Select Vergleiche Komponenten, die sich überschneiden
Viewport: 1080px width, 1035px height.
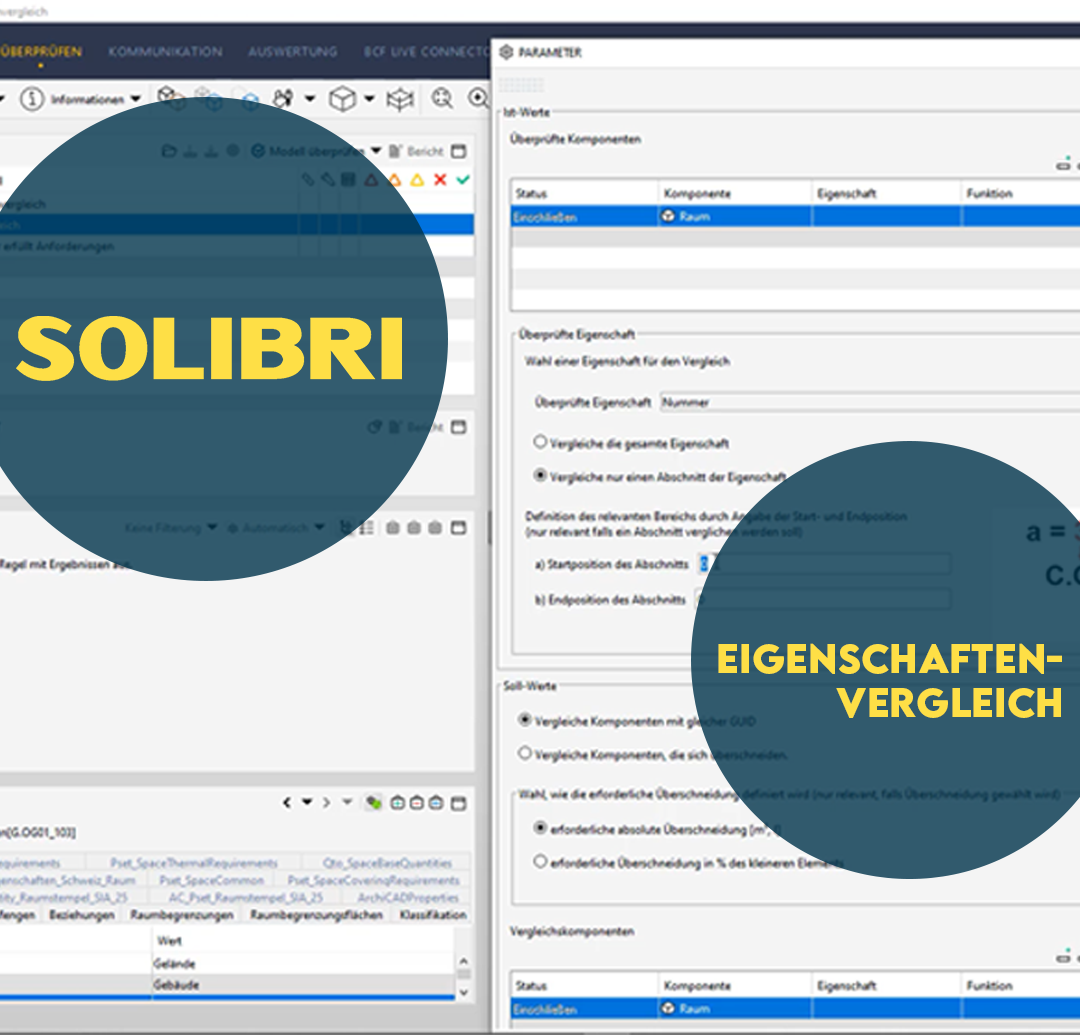point(525,753)
